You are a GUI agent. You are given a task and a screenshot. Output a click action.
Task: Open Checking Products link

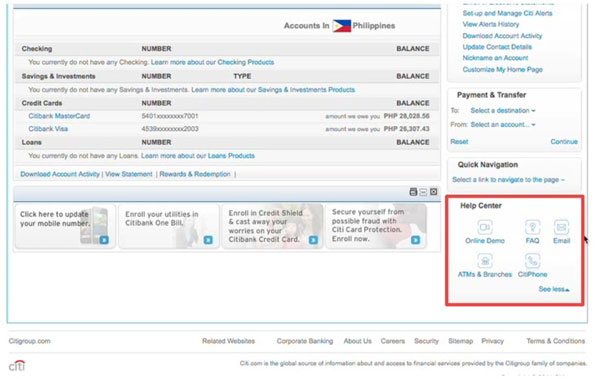(x=246, y=62)
